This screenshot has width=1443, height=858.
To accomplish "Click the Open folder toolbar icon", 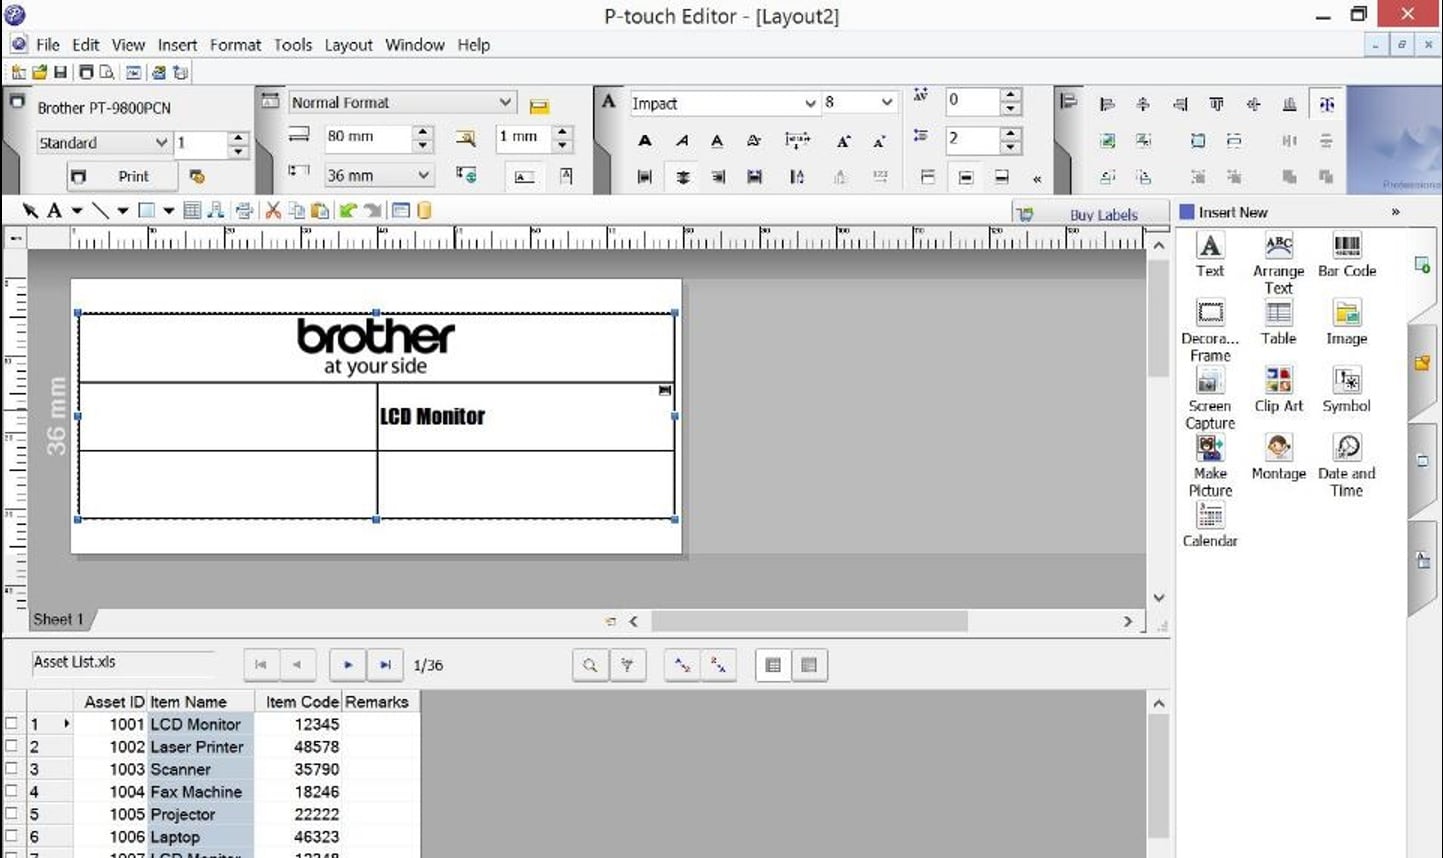I will pos(39,72).
